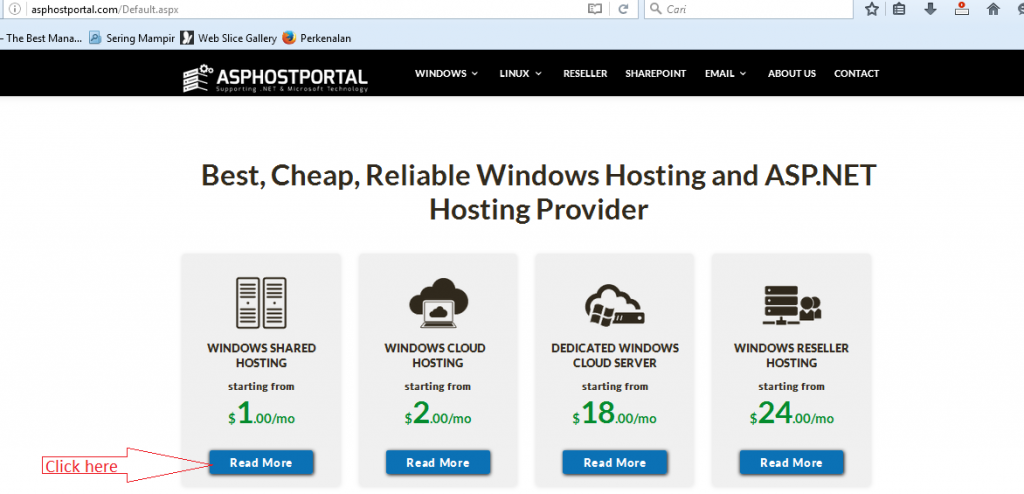
Task: Expand the LINUX menu dropdown
Action: tap(520, 73)
